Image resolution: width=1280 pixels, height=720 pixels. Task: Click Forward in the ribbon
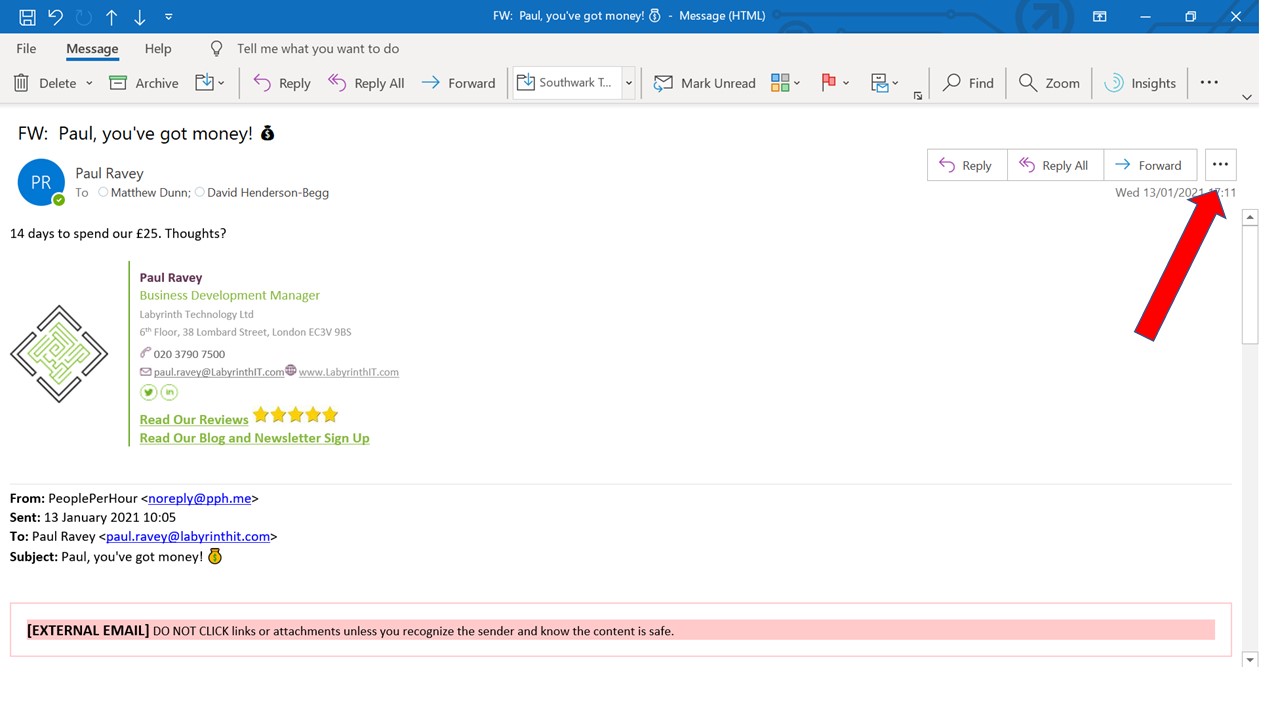click(458, 83)
